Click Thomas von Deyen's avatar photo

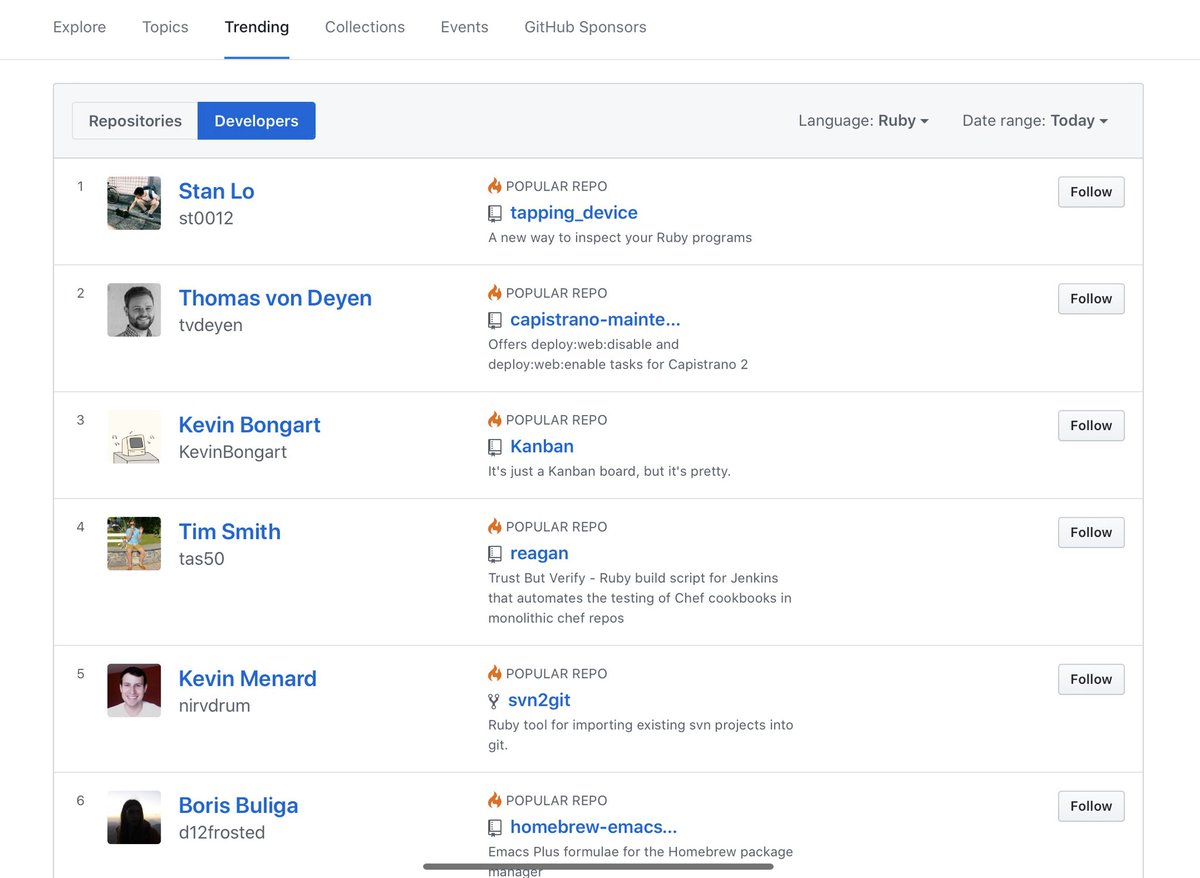click(x=134, y=310)
